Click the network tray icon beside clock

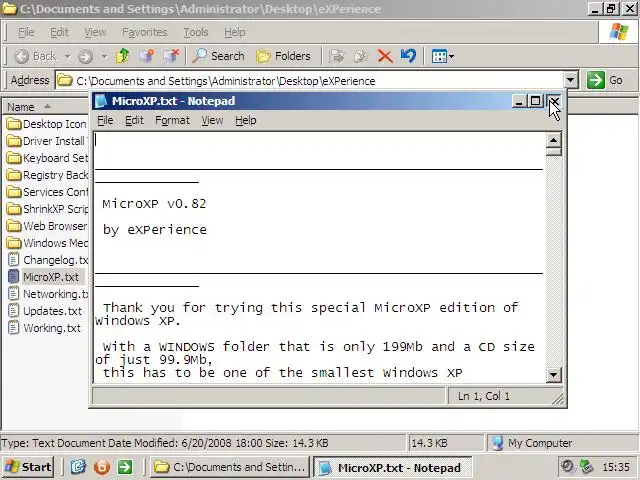[x=586, y=466]
